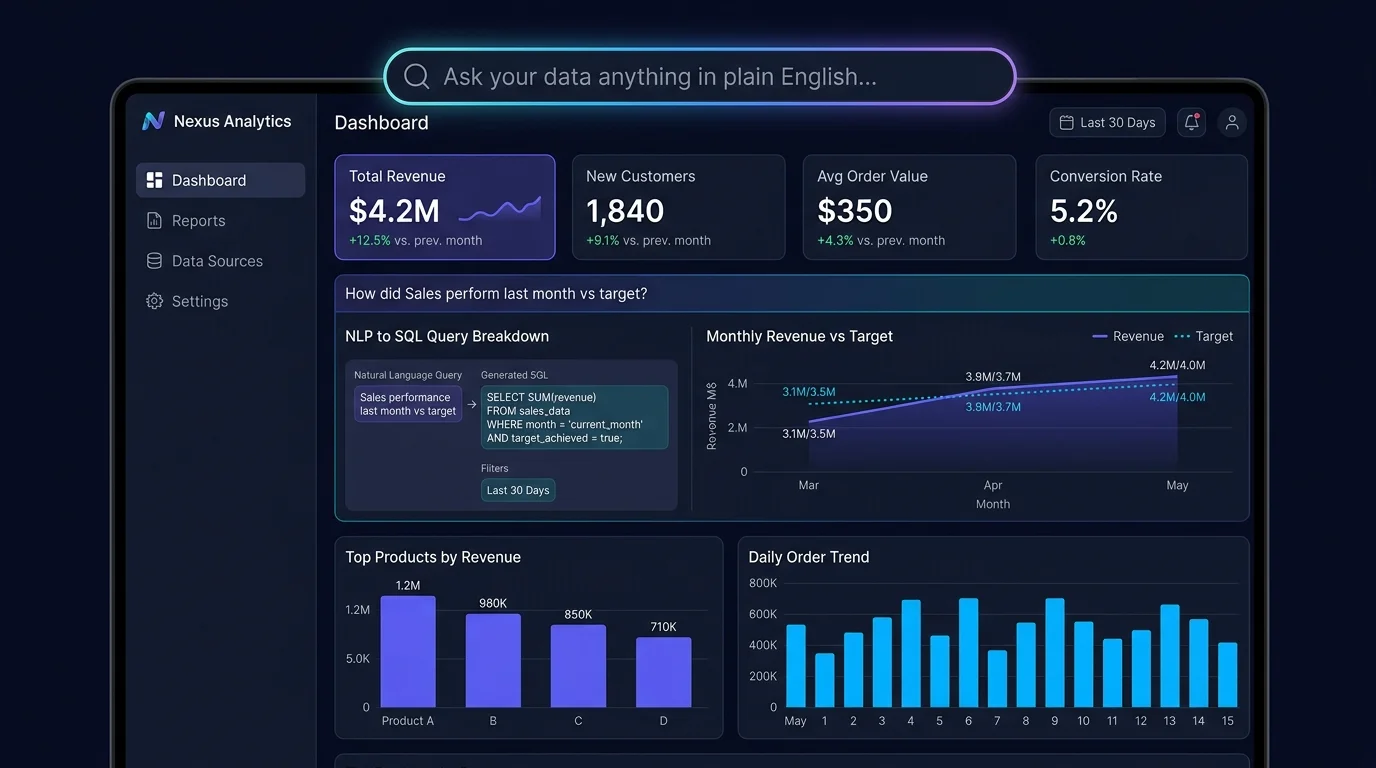This screenshot has height=768, width=1376.
Task: Click the Last 30 Days filter chip
Action: (x=518, y=490)
